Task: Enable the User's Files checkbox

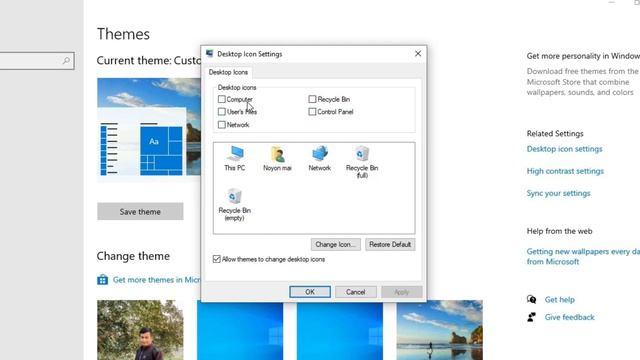Action: coord(222,112)
